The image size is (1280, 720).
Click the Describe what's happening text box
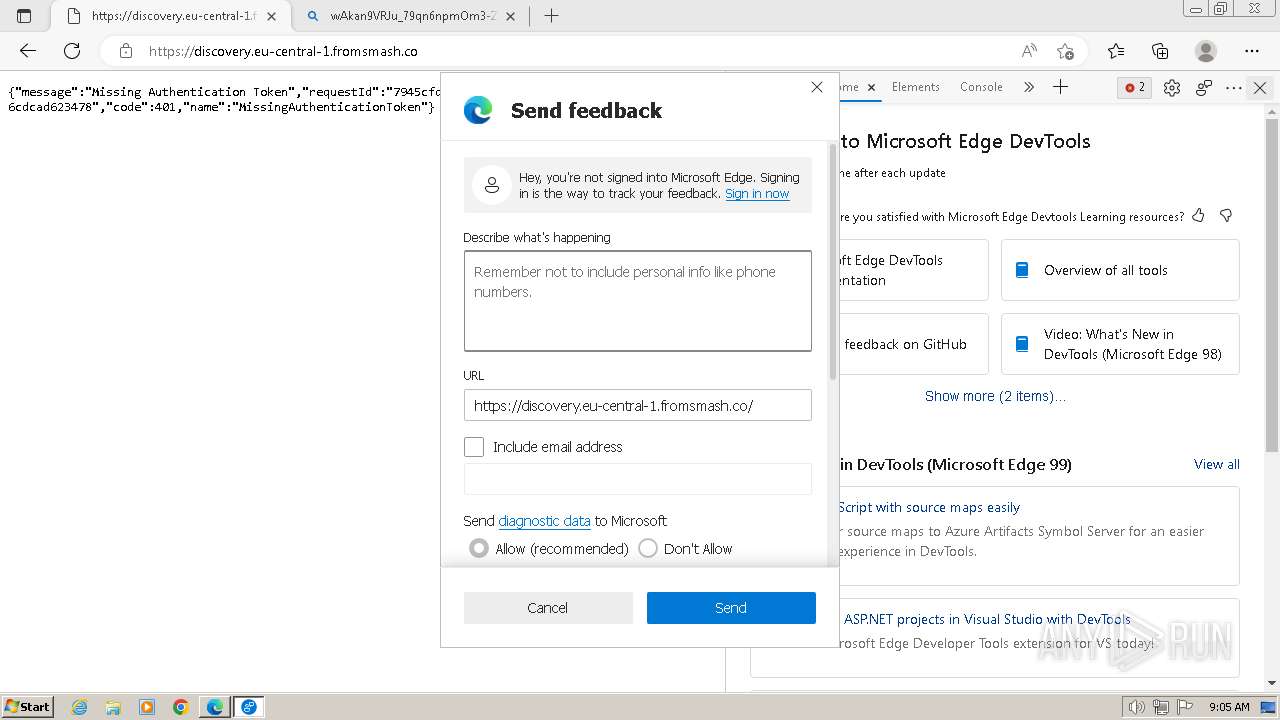[637, 301]
